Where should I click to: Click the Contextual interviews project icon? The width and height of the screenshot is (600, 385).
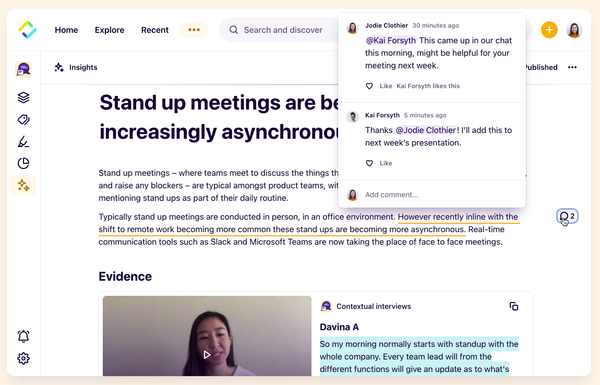pyautogui.click(x=326, y=306)
